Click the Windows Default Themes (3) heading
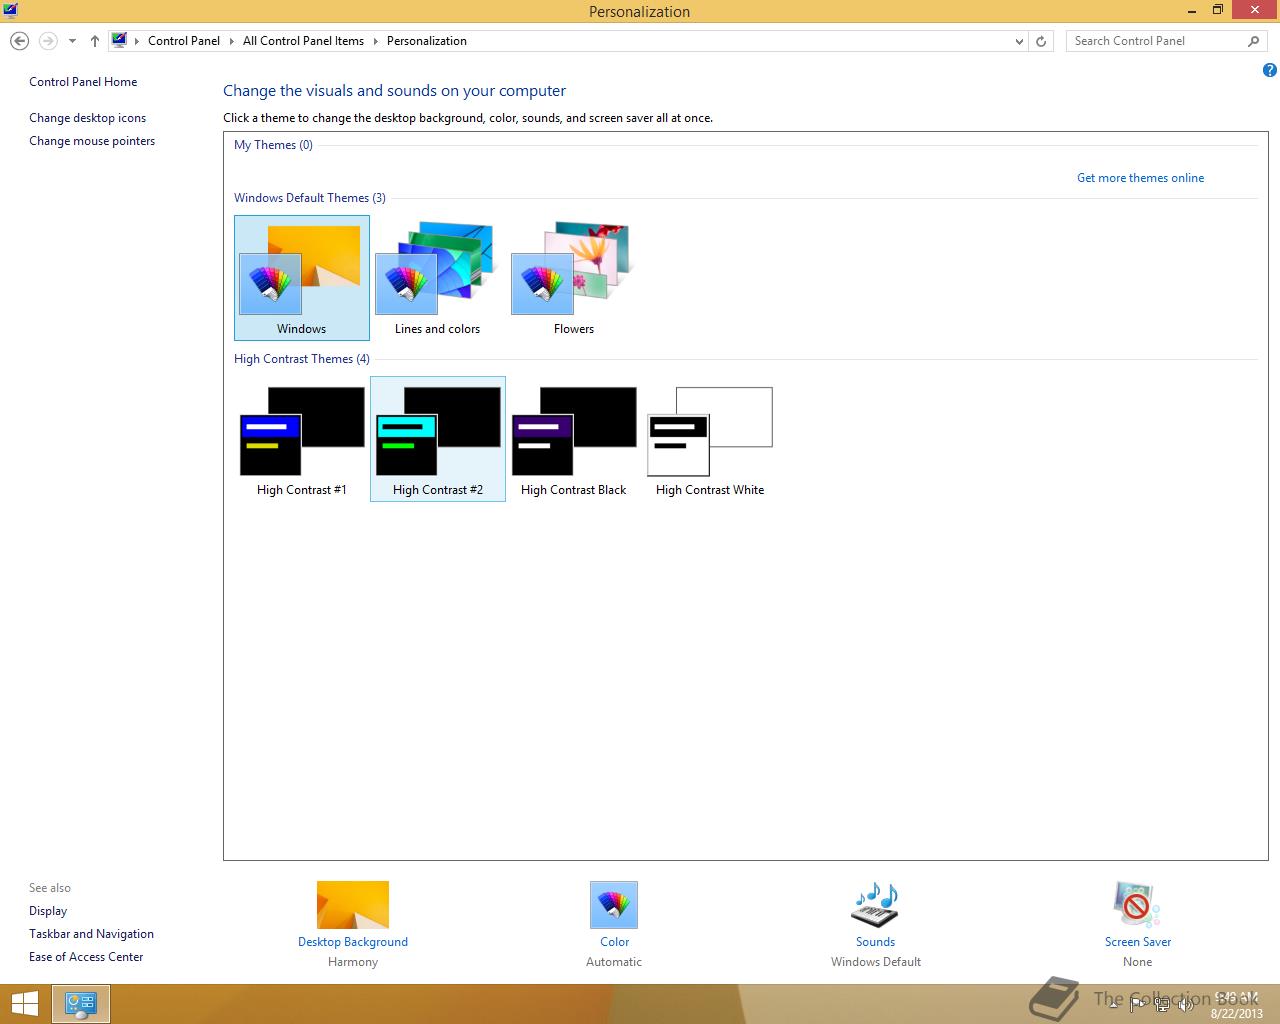 point(310,198)
